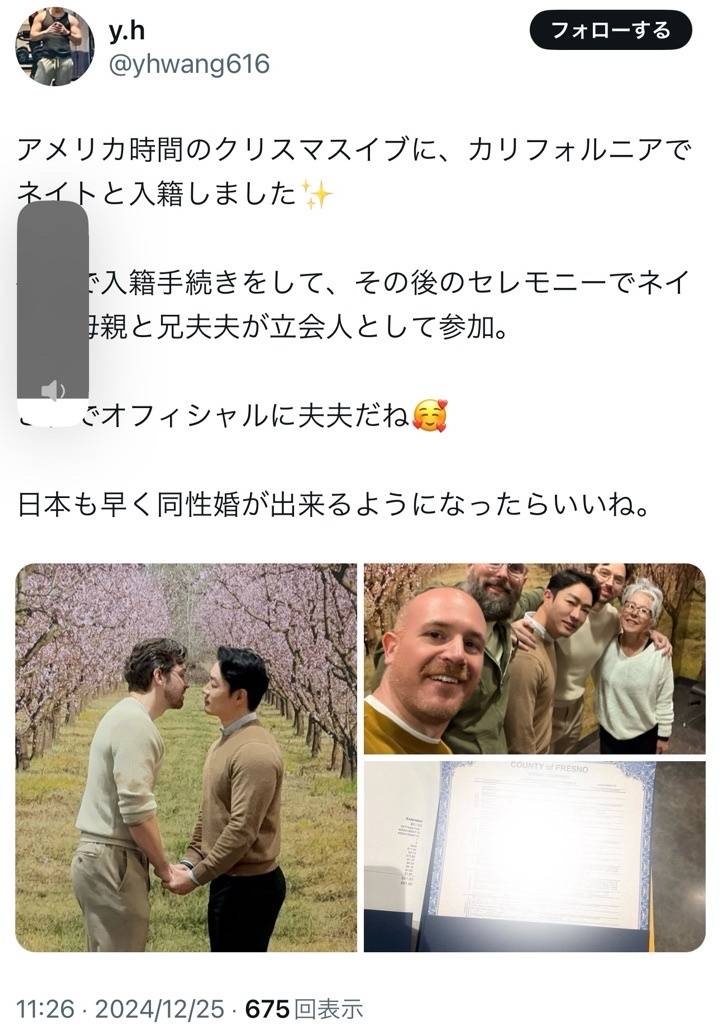This screenshot has height=1024, width=721.
Task: Click the 2024/12/25 post date
Action: 160,1008
